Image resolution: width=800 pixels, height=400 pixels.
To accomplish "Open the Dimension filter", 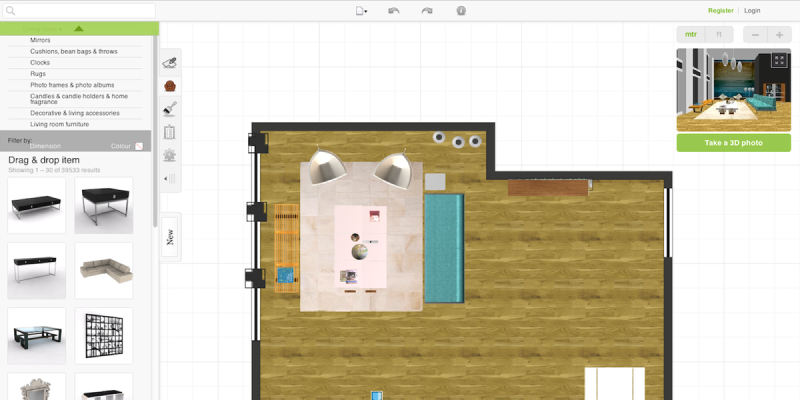I will click(45, 146).
